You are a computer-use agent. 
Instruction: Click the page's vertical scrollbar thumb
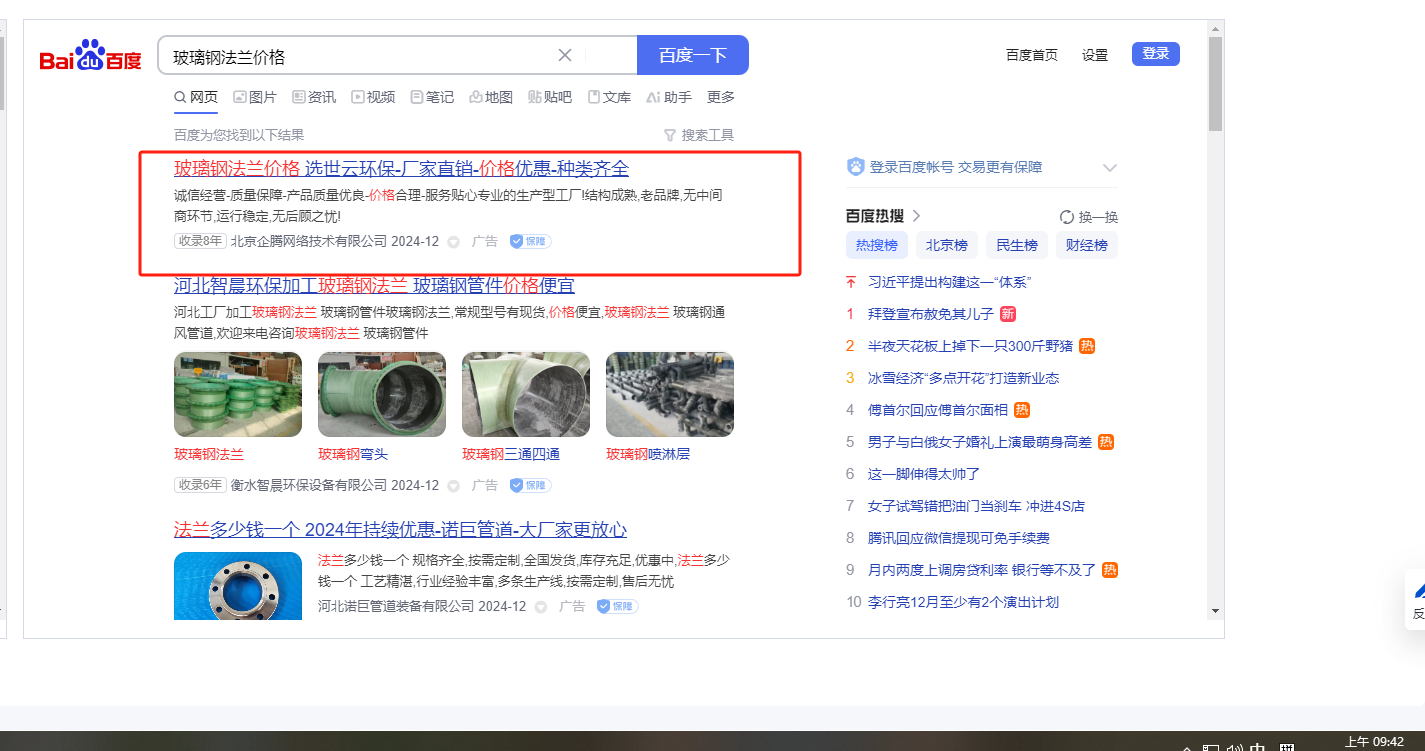pyautogui.click(x=1215, y=82)
